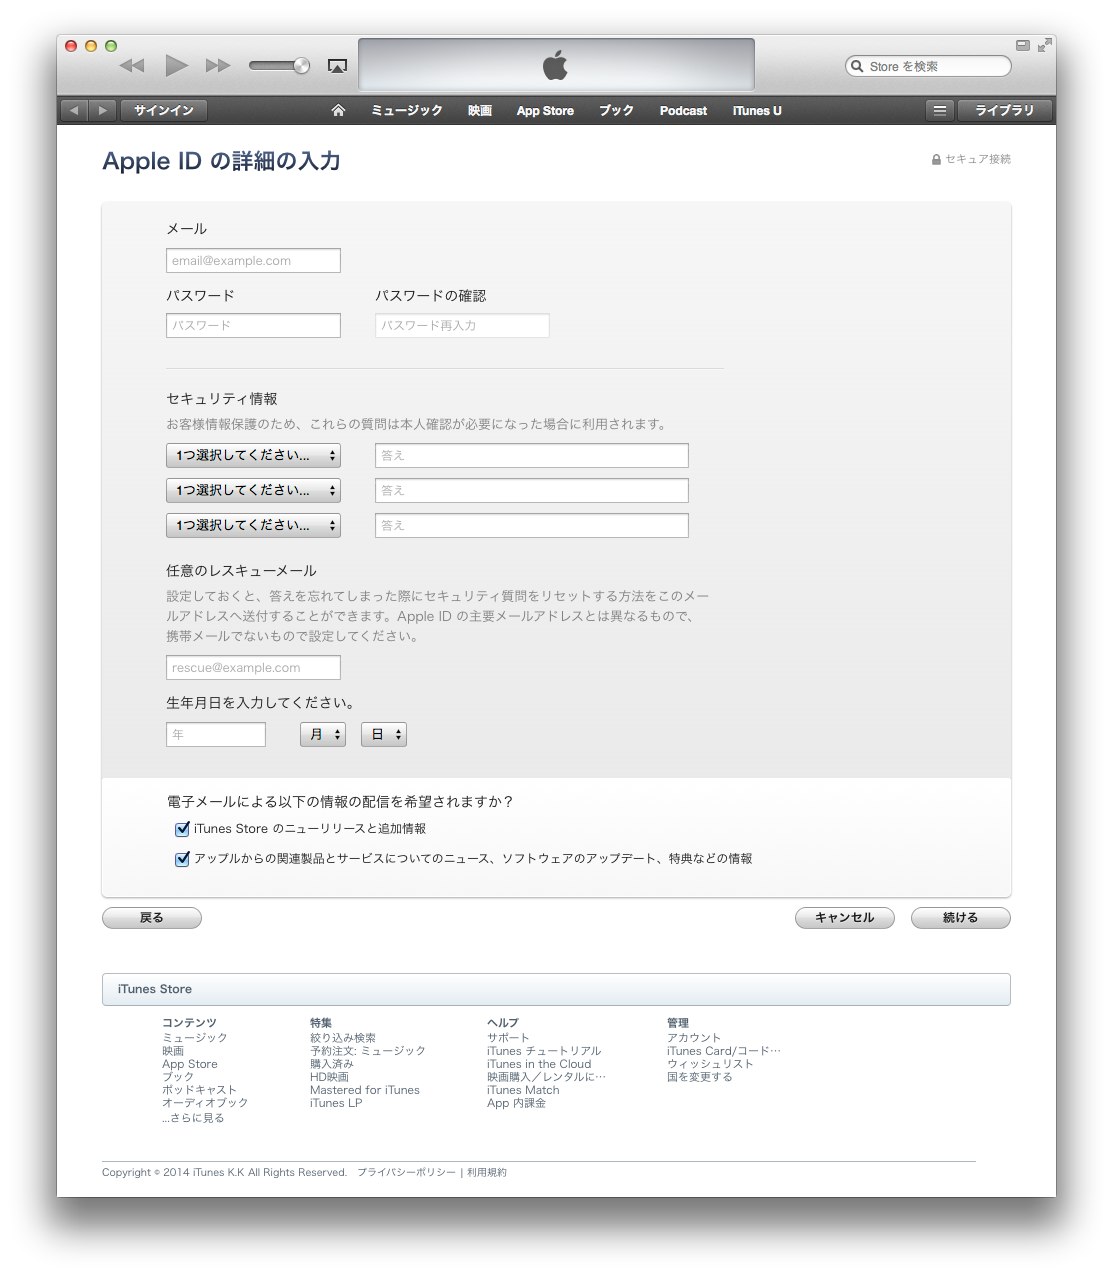Switch to the App Store tab
Viewport: 1113px width, 1276px height.
(x=545, y=110)
